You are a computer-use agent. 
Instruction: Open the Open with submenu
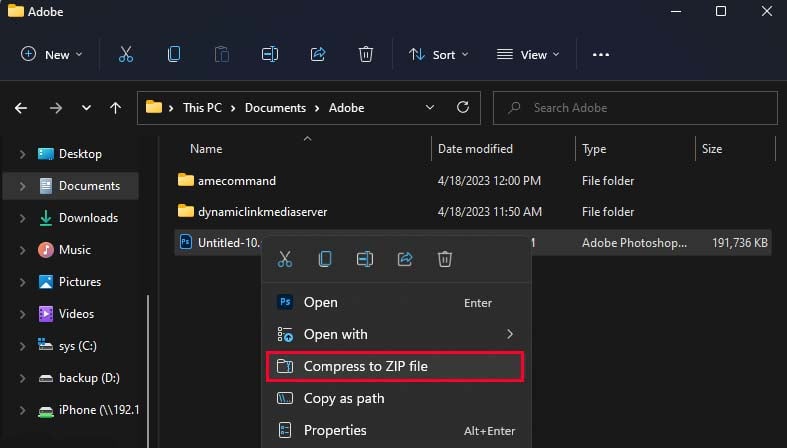pos(395,334)
